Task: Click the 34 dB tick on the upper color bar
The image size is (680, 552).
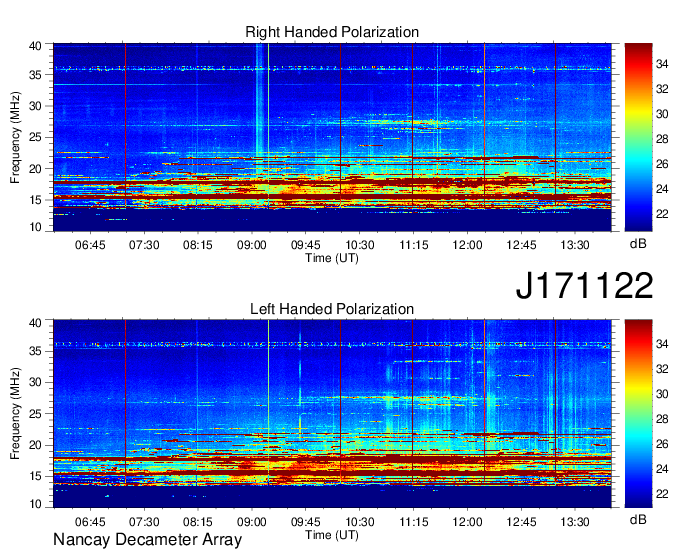Action: (x=662, y=64)
